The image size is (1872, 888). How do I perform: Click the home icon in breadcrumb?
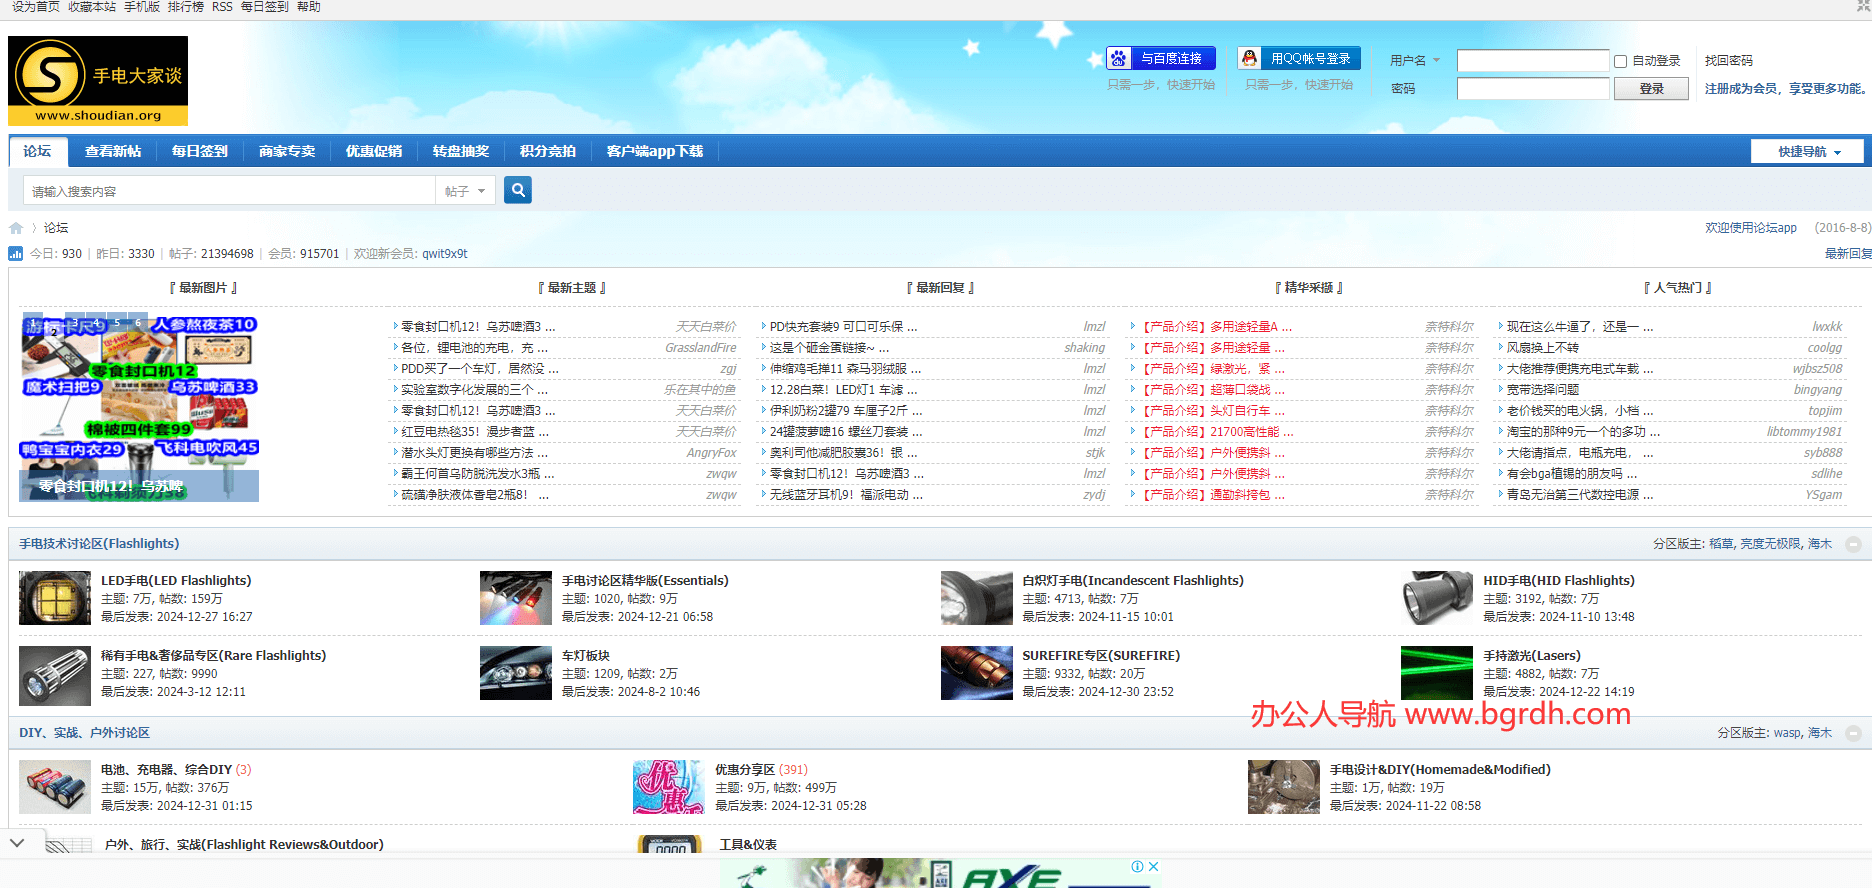pos(16,228)
